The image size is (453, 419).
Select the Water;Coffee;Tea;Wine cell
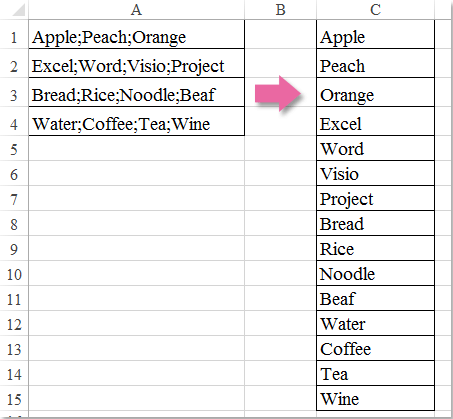pos(137,121)
